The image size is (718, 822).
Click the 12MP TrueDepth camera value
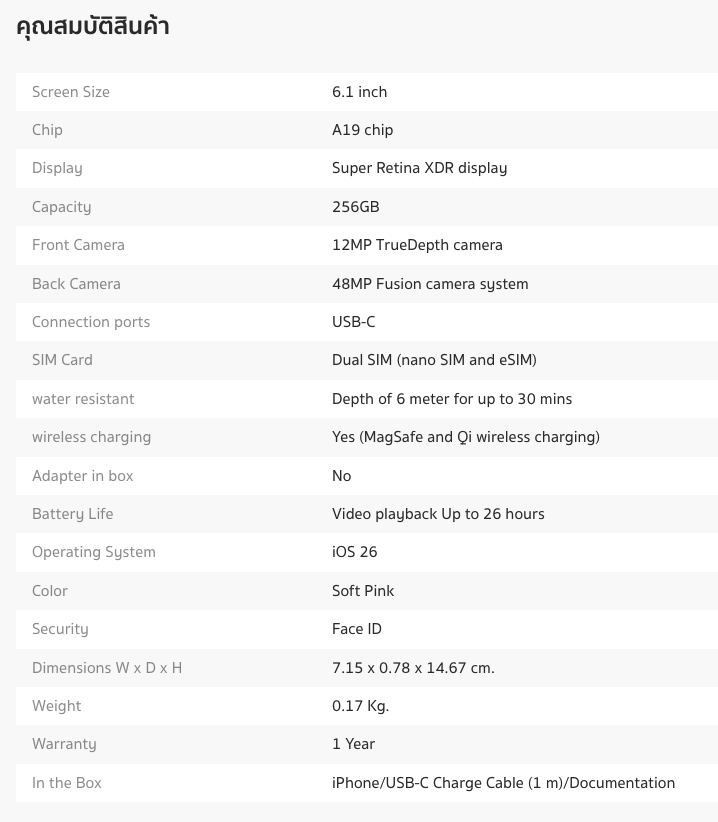[417, 245]
